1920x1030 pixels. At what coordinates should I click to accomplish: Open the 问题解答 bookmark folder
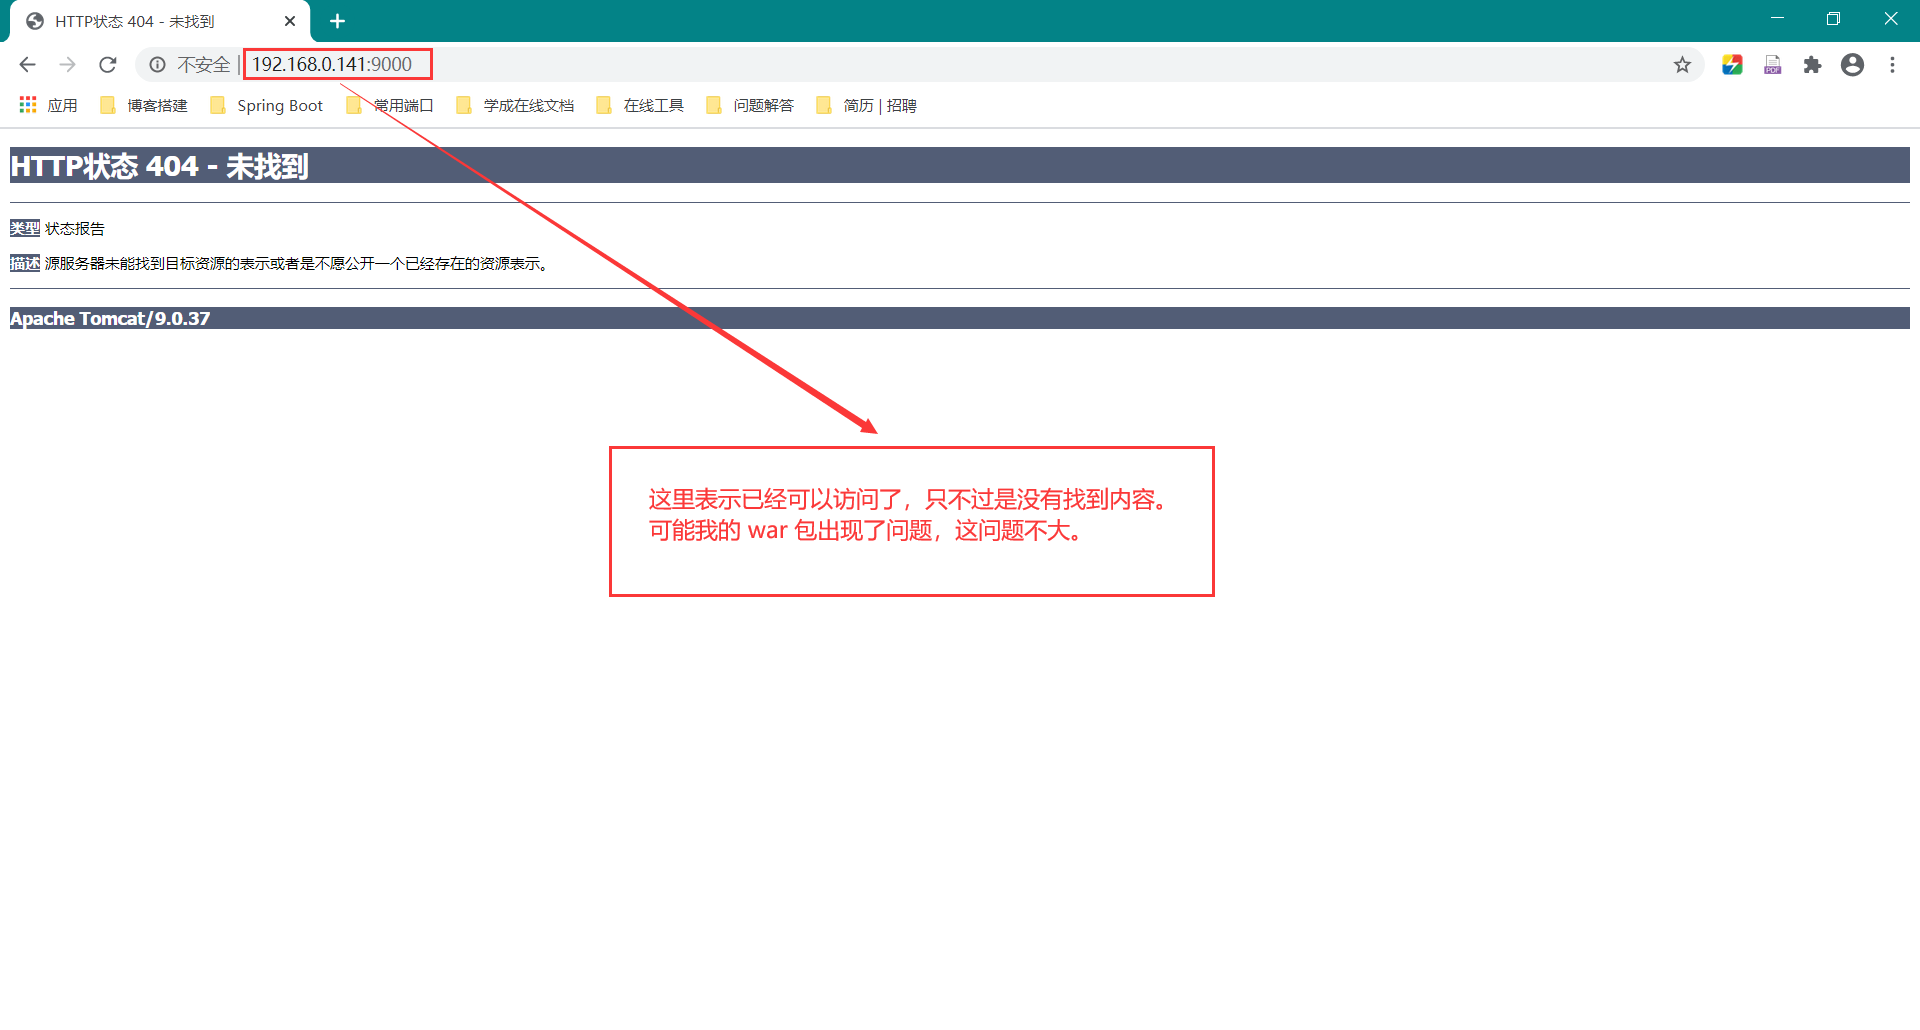pos(751,105)
